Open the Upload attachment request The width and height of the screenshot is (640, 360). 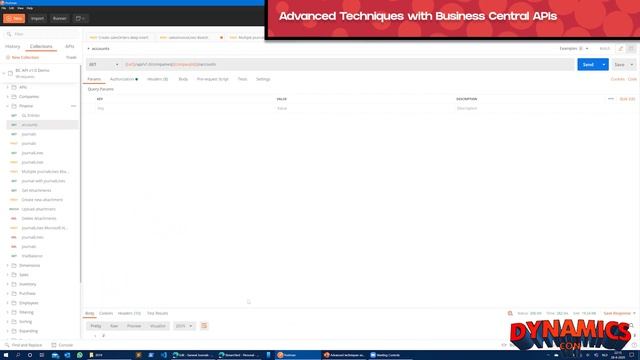coord(38,209)
